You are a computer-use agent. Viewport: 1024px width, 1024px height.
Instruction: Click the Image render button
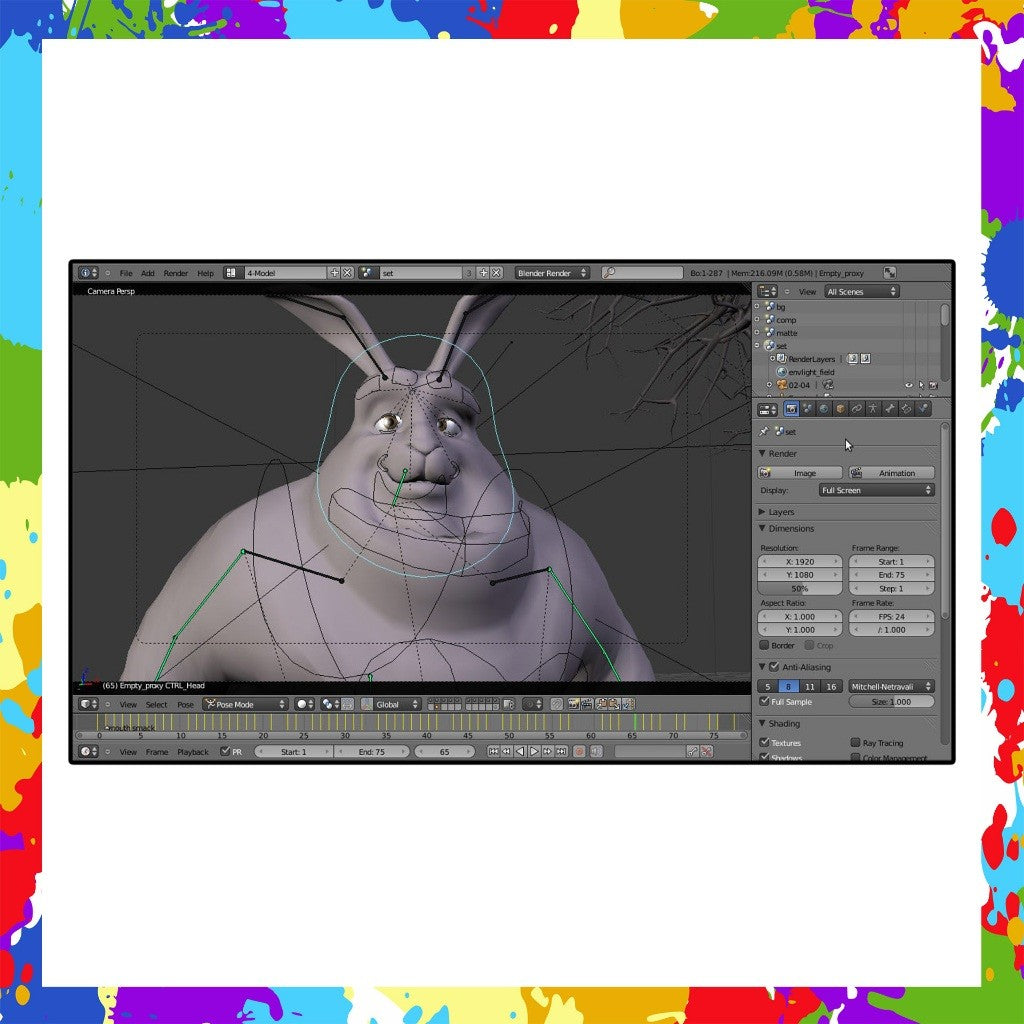(x=800, y=472)
